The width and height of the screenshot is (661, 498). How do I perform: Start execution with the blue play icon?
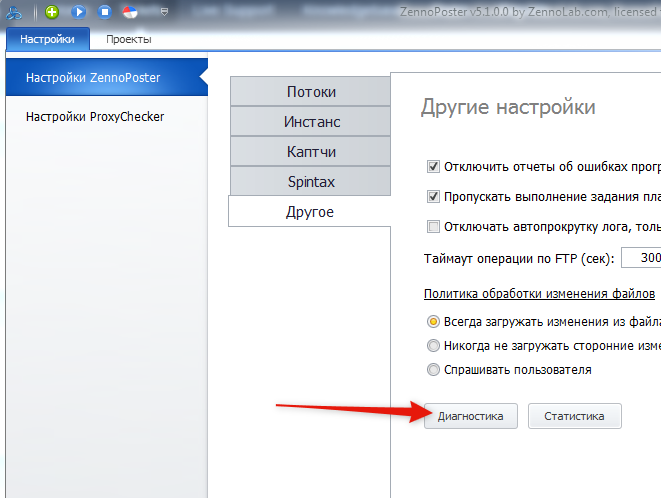[x=78, y=12]
